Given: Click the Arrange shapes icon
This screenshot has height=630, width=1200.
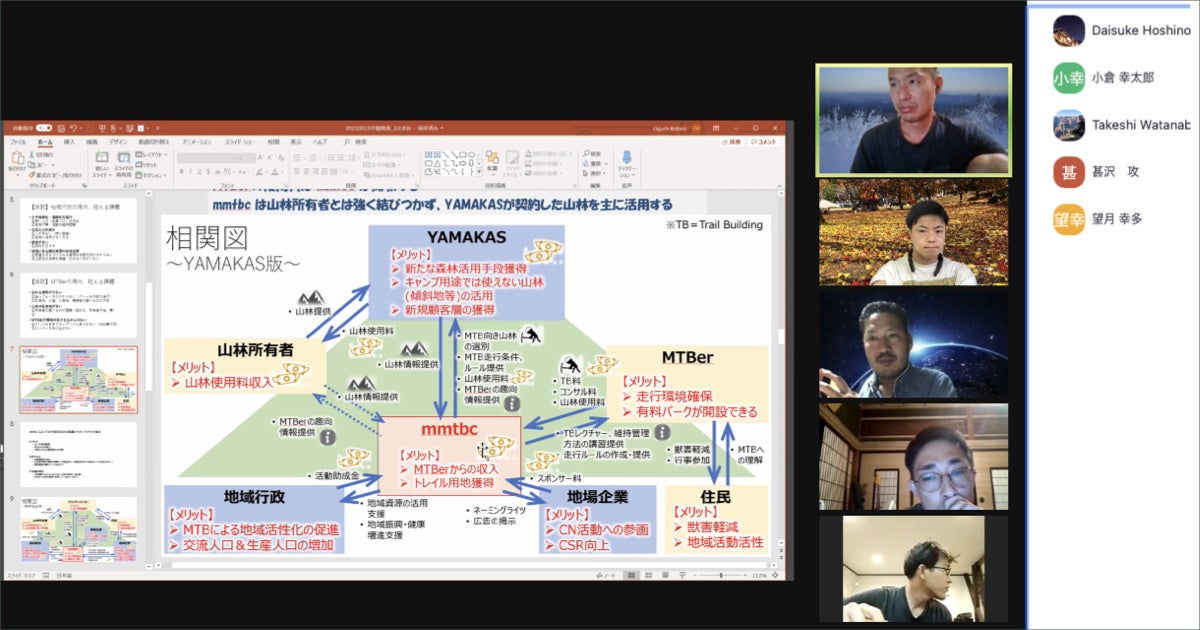Looking at the screenshot, I should click(x=492, y=156).
